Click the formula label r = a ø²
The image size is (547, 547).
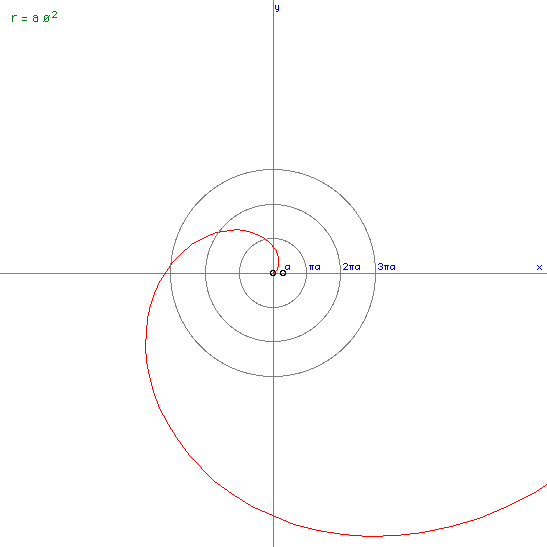pos(34,17)
